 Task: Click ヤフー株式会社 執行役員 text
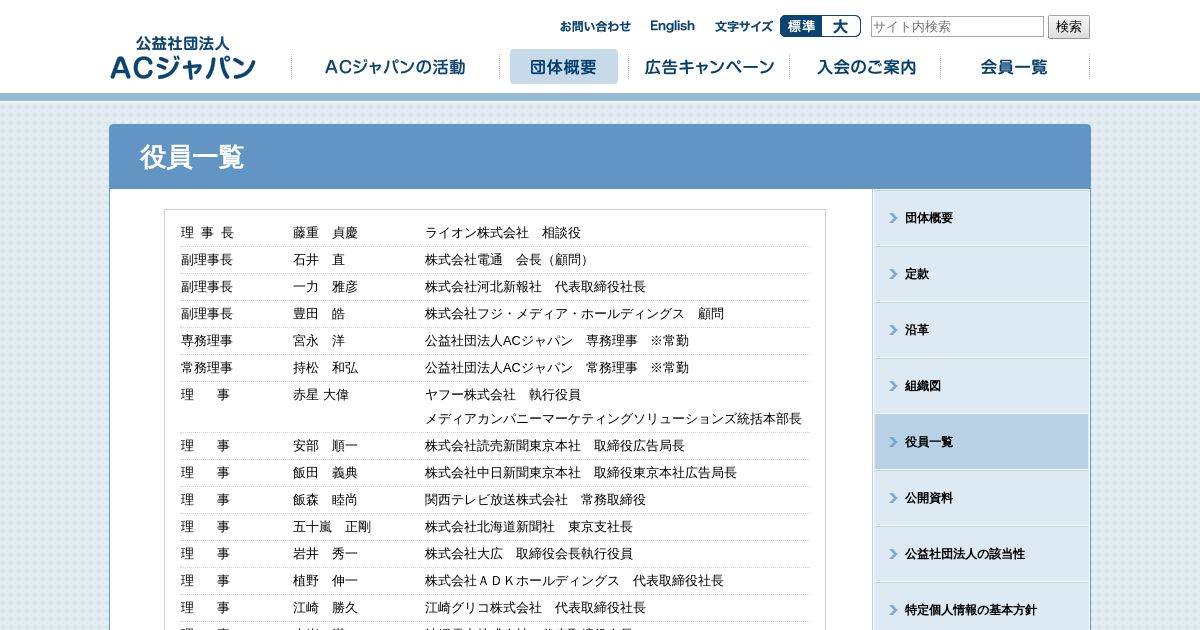[x=502, y=395]
